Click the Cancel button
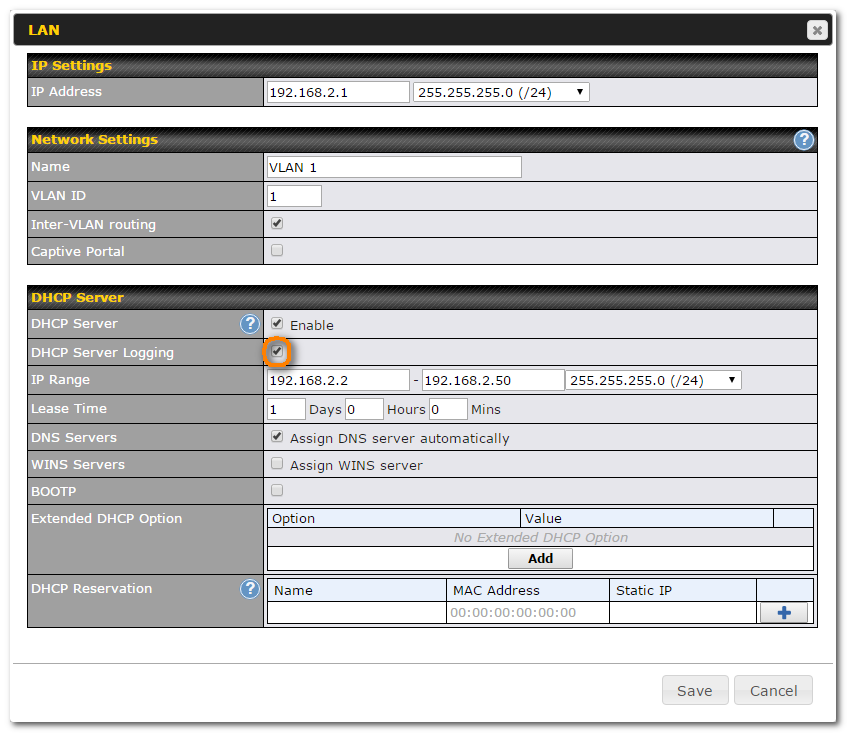The width and height of the screenshot is (847, 733). pos(773,690)
